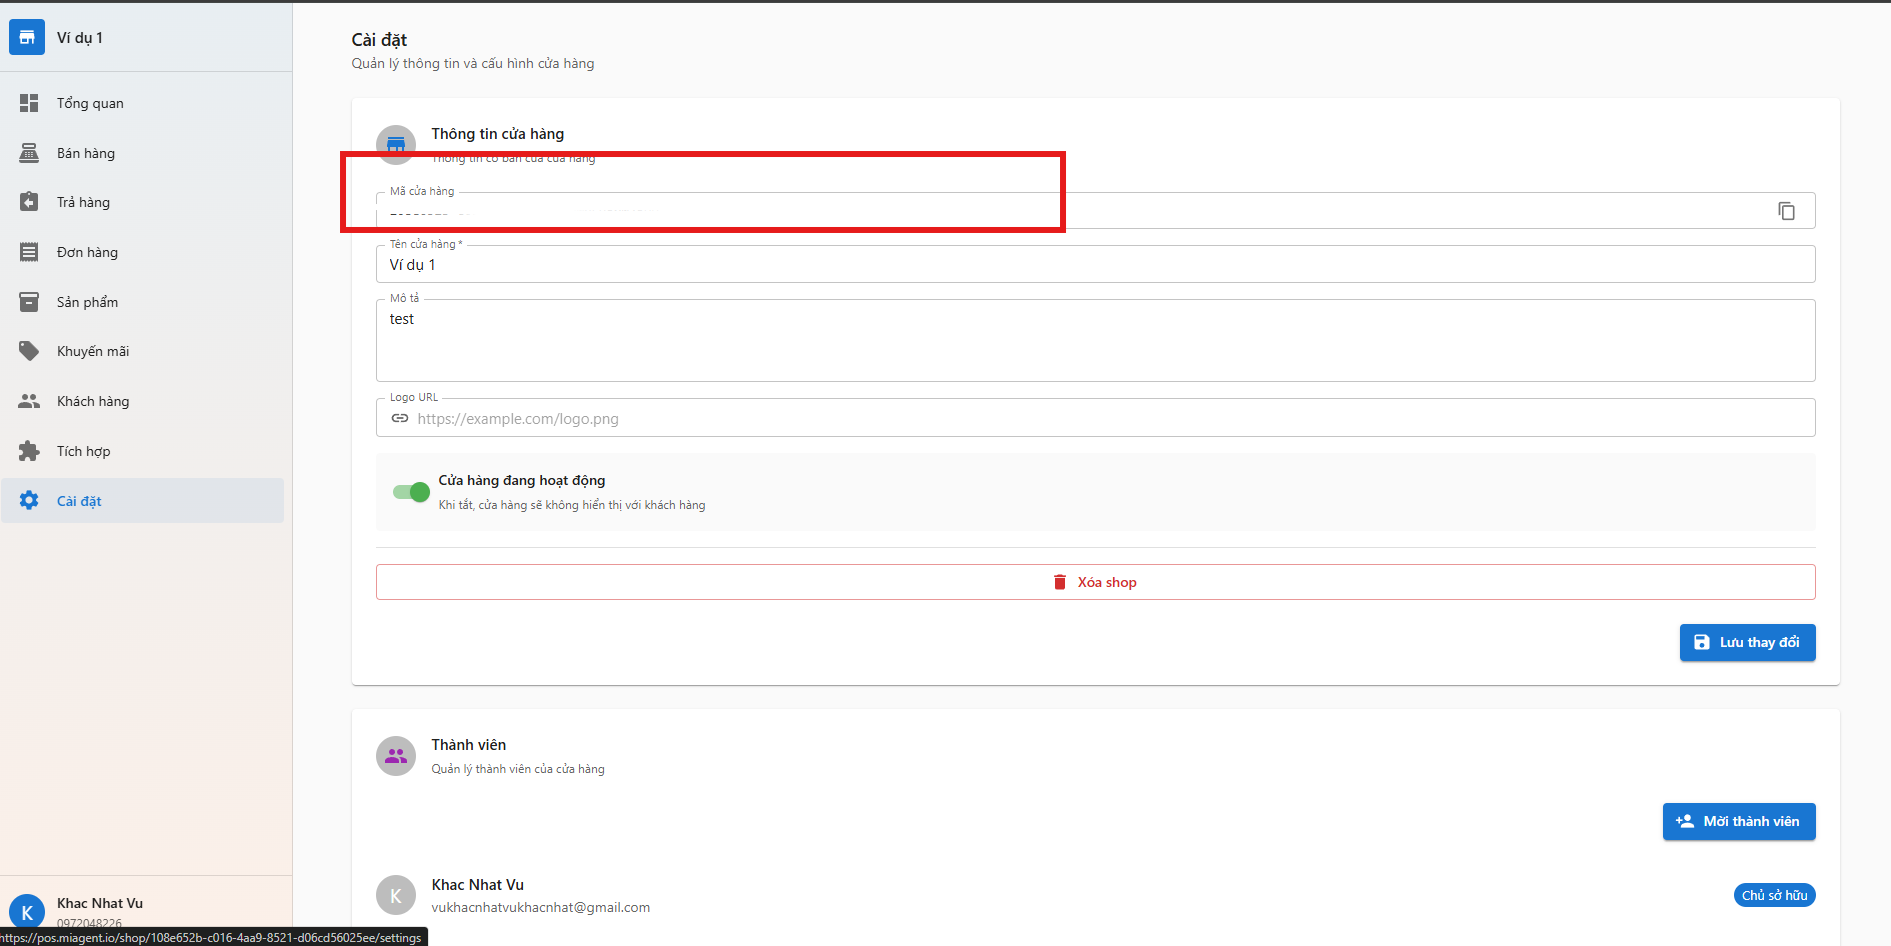The image size is (1891, 946).
Task: Go to Bán hàng in sidebar
Action: [x=86, y=153]
